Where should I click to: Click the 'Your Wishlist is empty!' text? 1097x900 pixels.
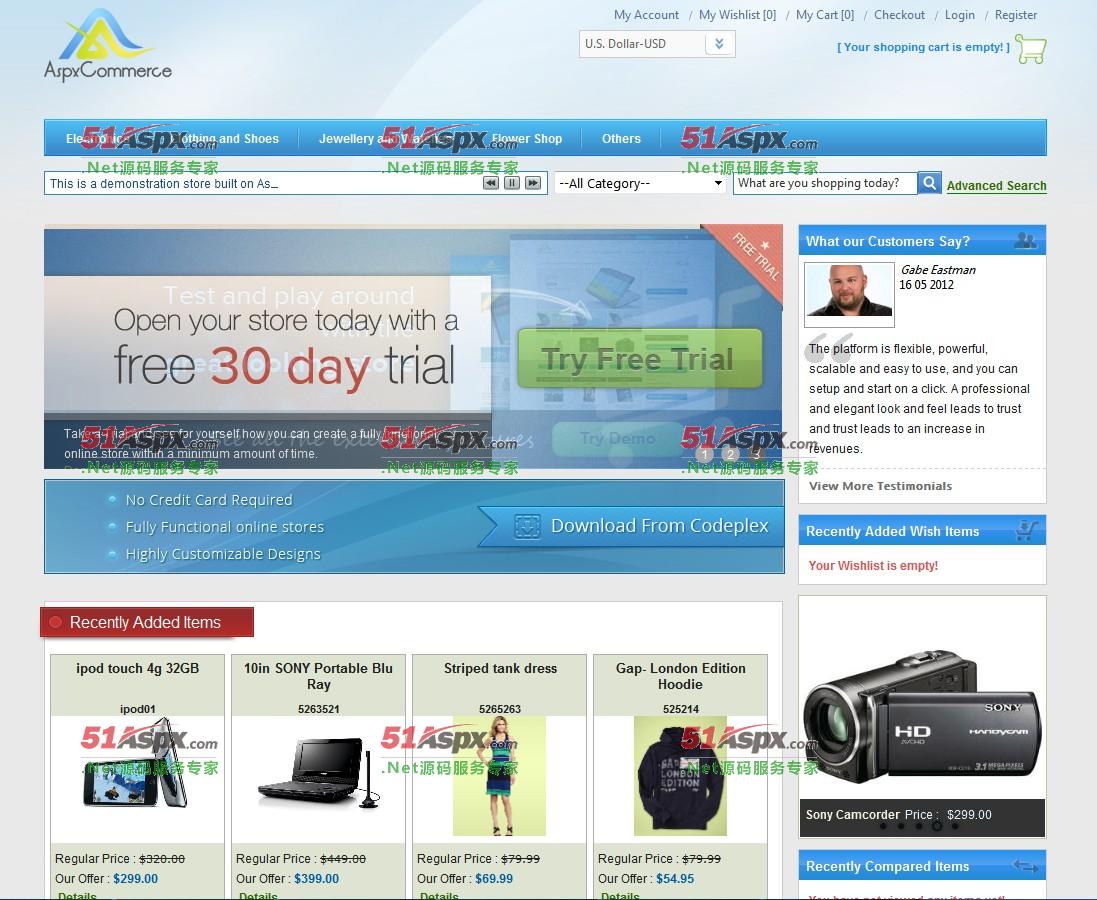click(873, 565)
